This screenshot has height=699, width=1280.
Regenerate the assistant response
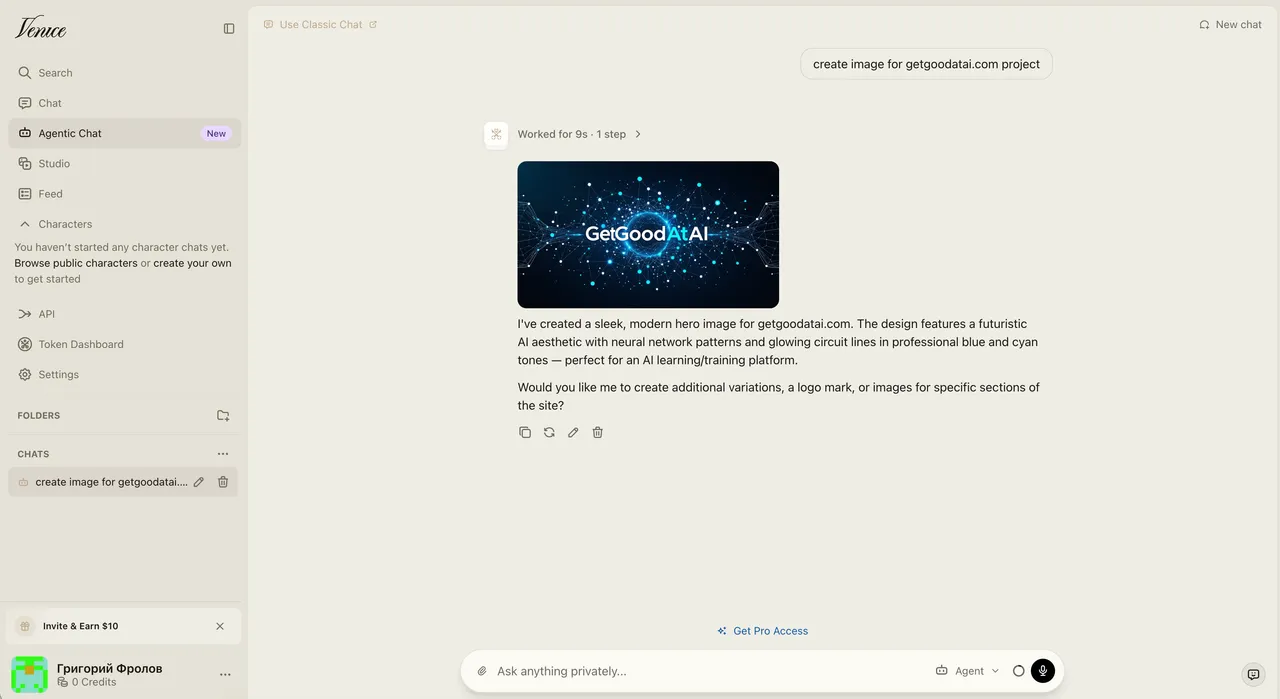point(549,432)
